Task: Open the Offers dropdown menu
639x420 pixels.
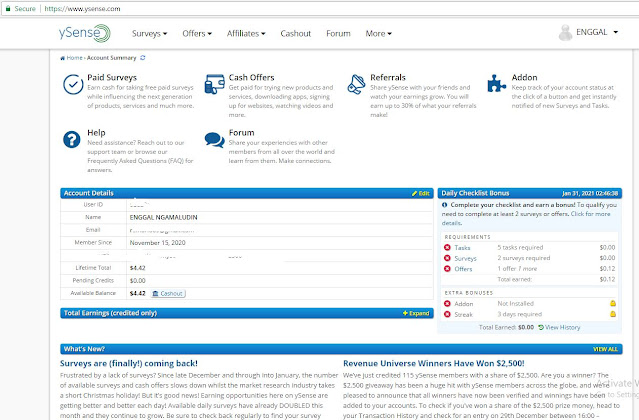Action: click(197, 33)
